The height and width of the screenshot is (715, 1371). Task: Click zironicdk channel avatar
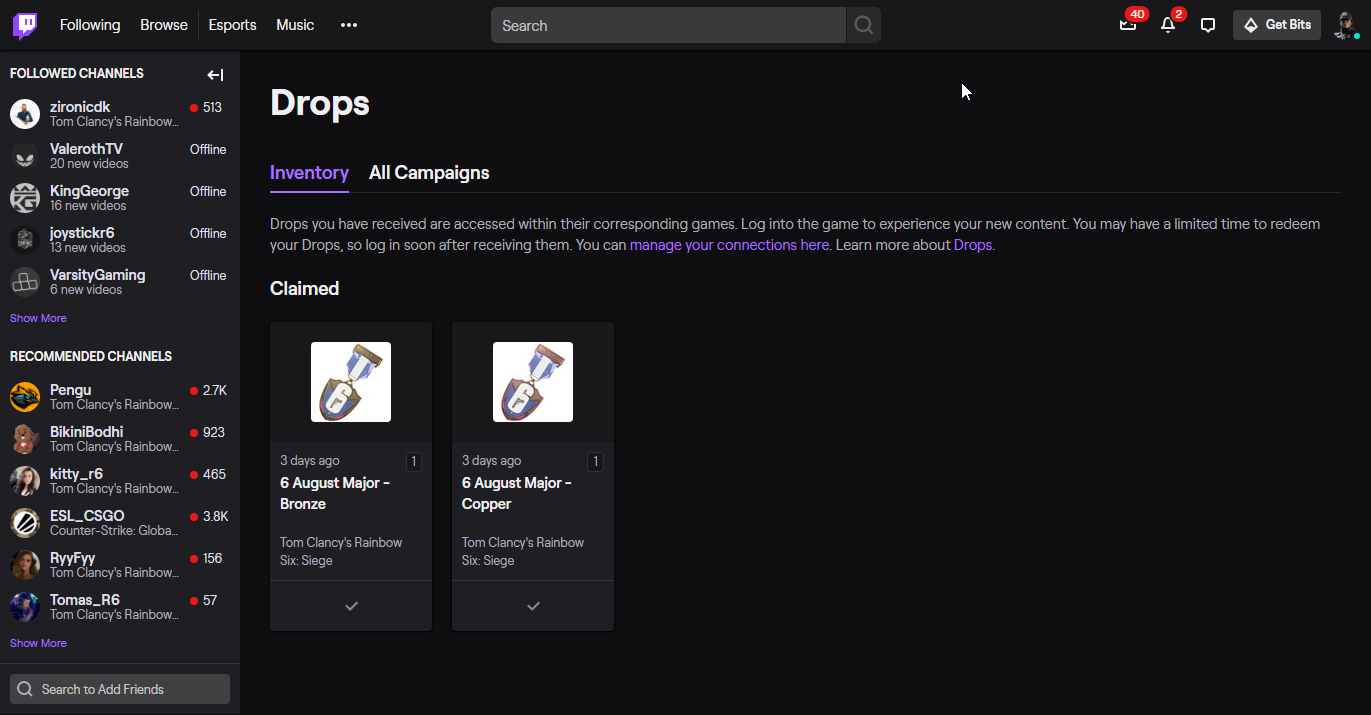click(x=25, y=114)
